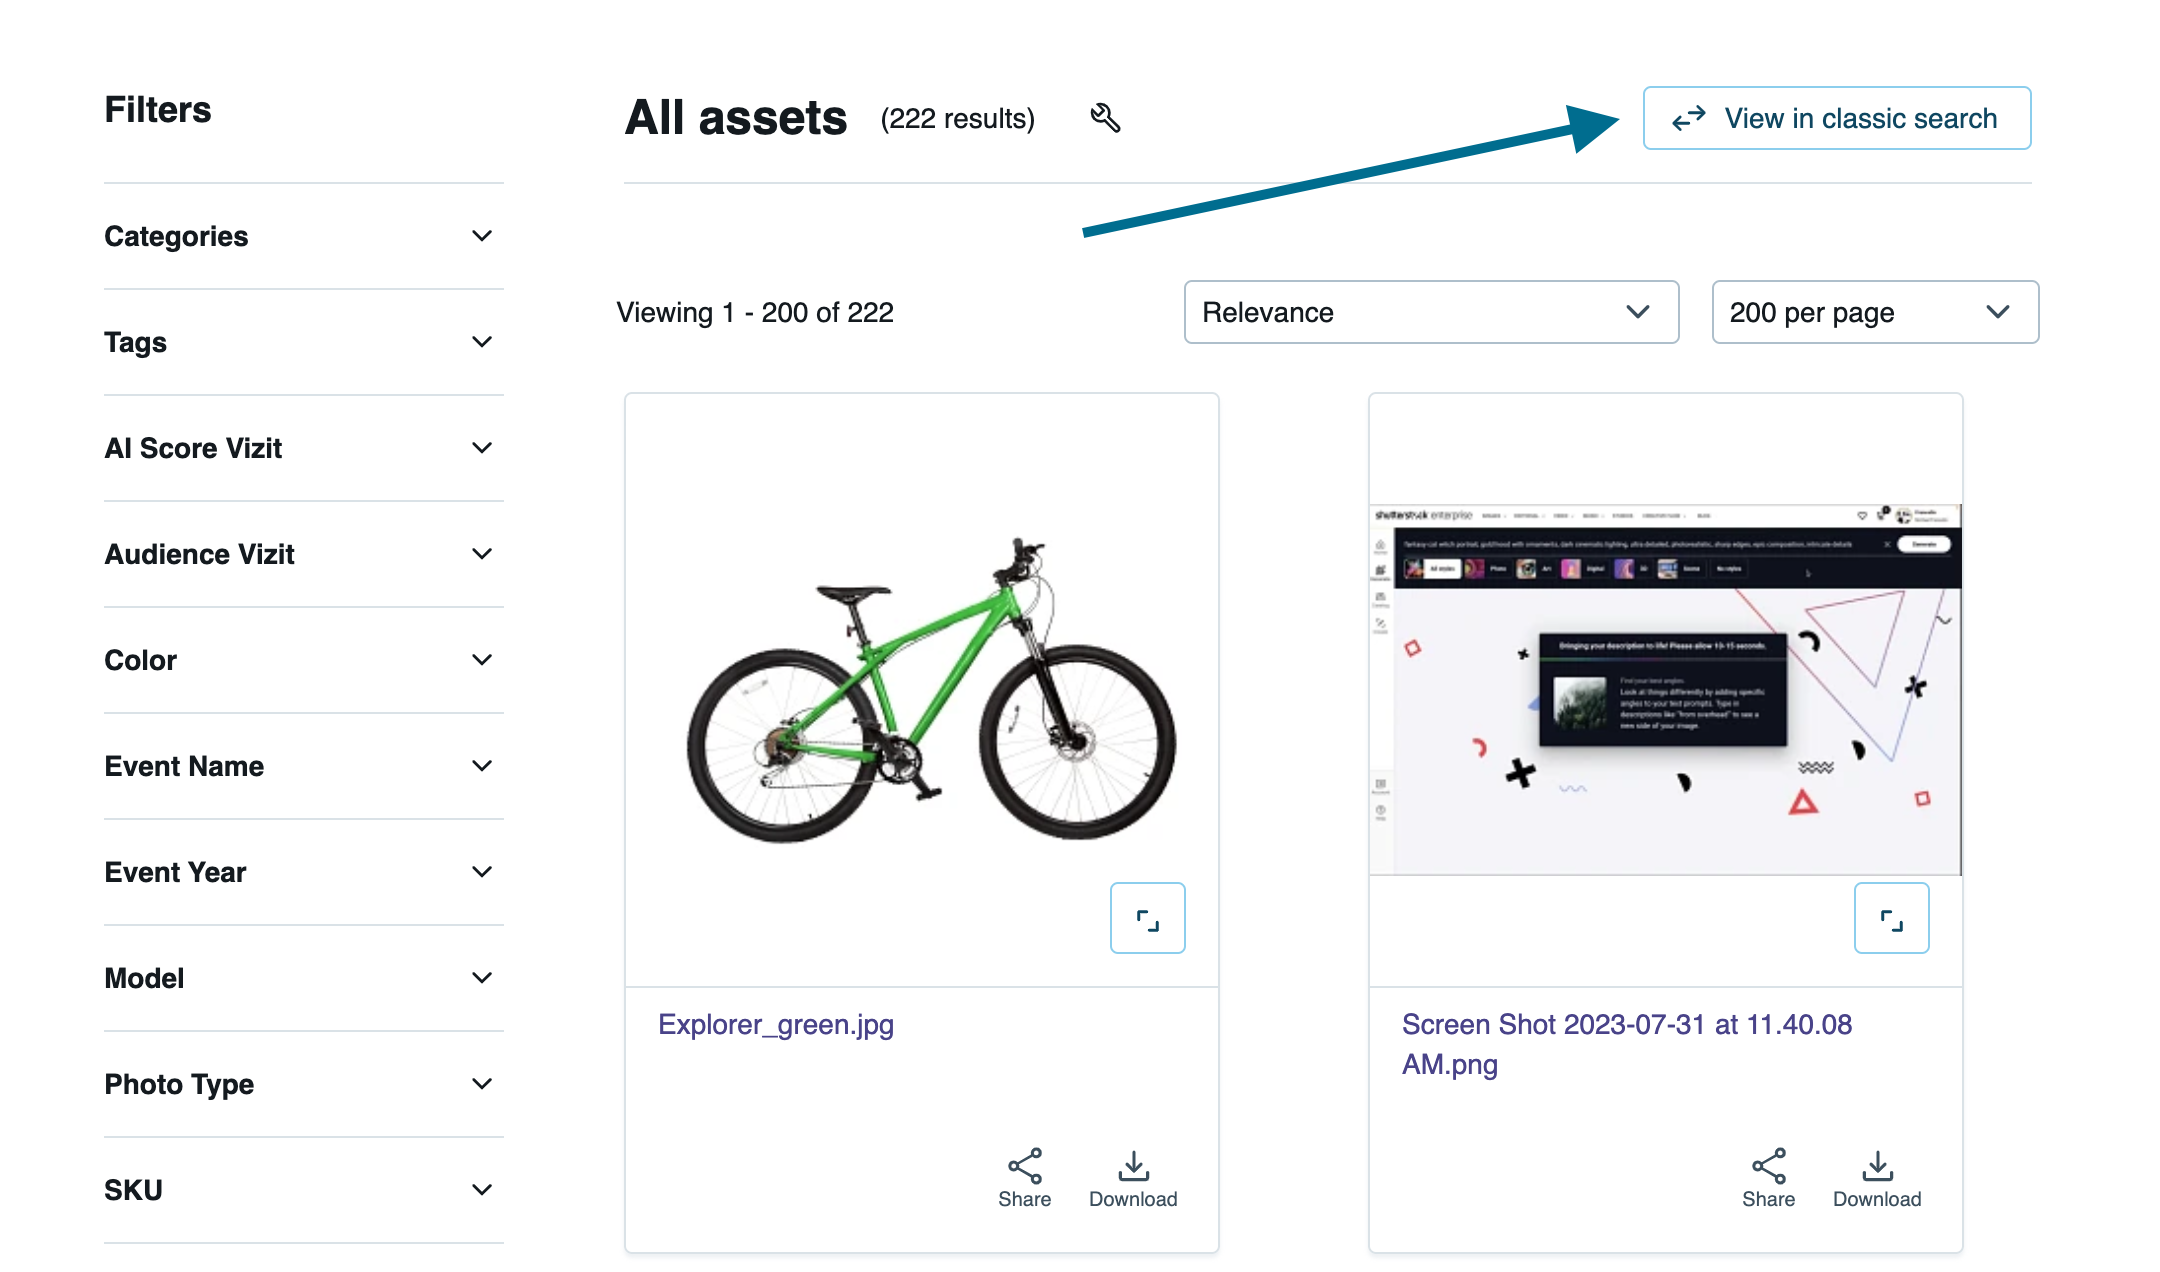The width and height of the screenshot is (2160, 1272).
Task: Share the Screen Shot PNG asset
Action: 1768,1165
